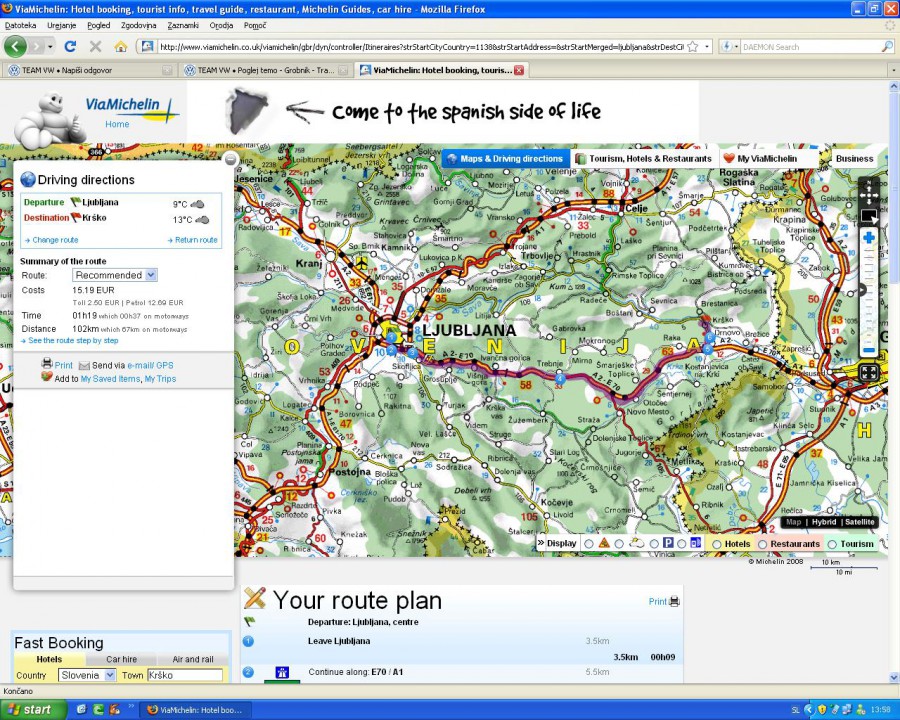900x720 pixels.
Task: Click the Stop loading X icon
Action: [x=95, y=47]
